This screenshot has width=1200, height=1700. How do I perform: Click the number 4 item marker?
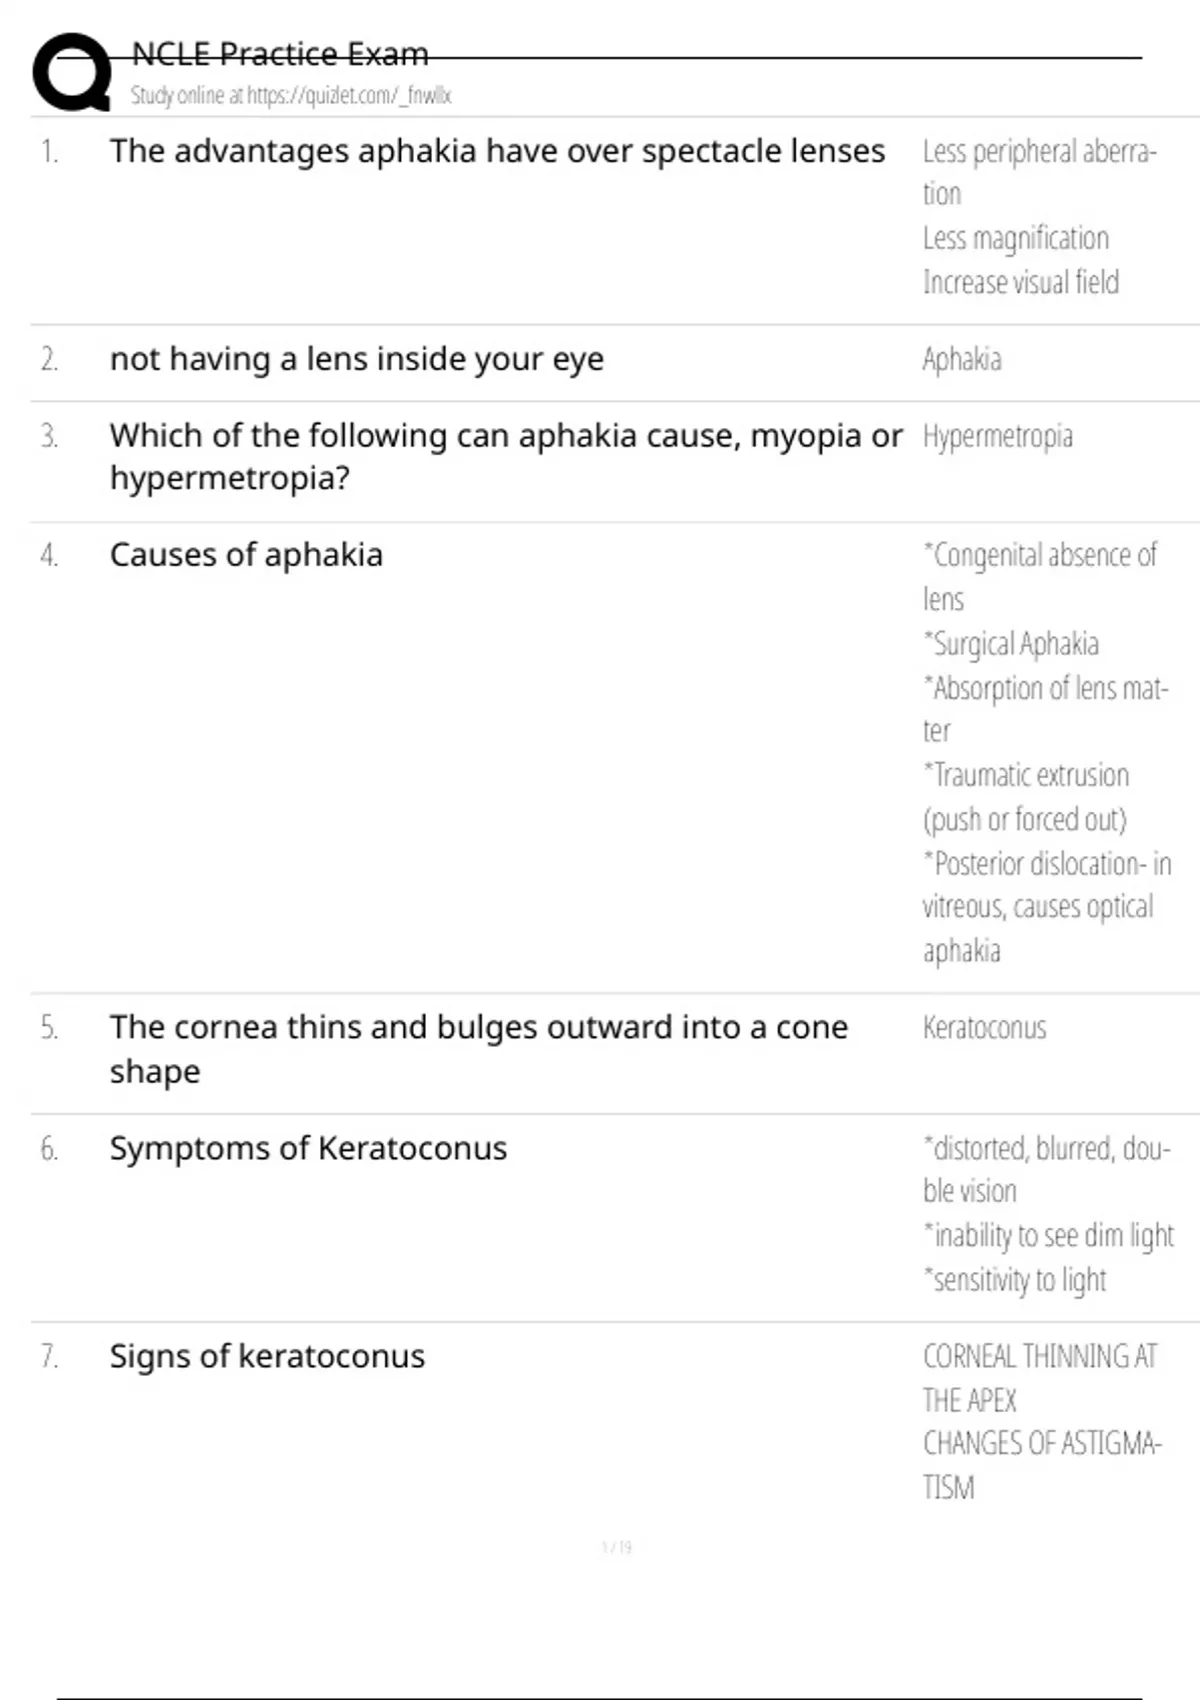click(x=49, y=555)
